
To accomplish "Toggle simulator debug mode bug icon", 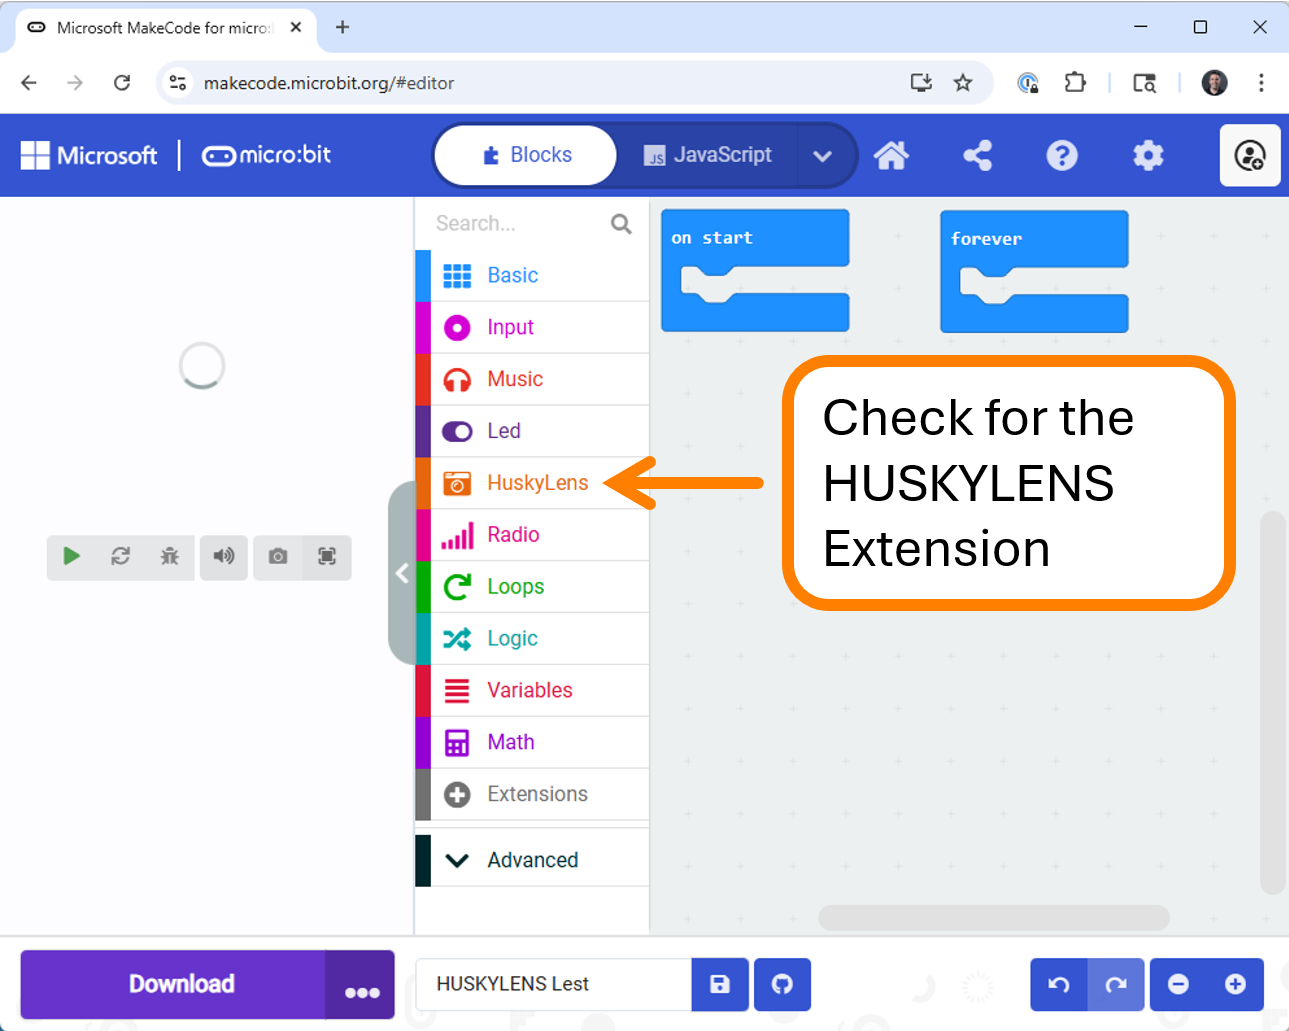I will [x=170, y=556].
